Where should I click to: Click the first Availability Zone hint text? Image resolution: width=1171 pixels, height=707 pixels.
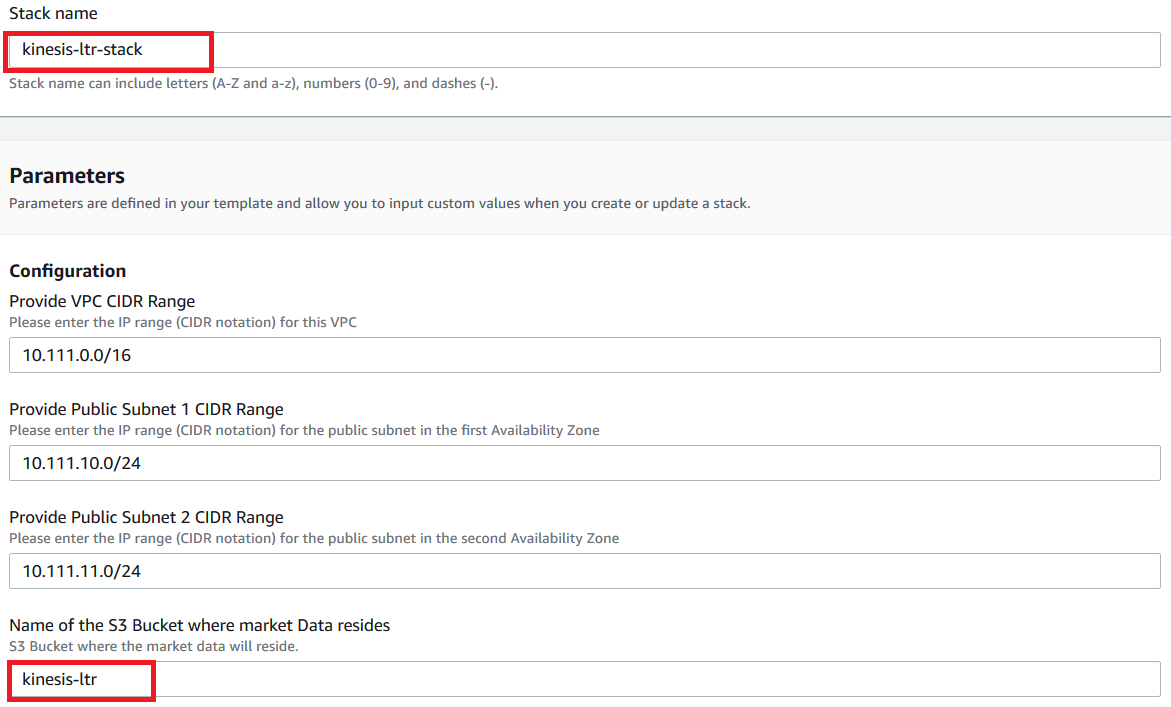click(x=304, y=431)
